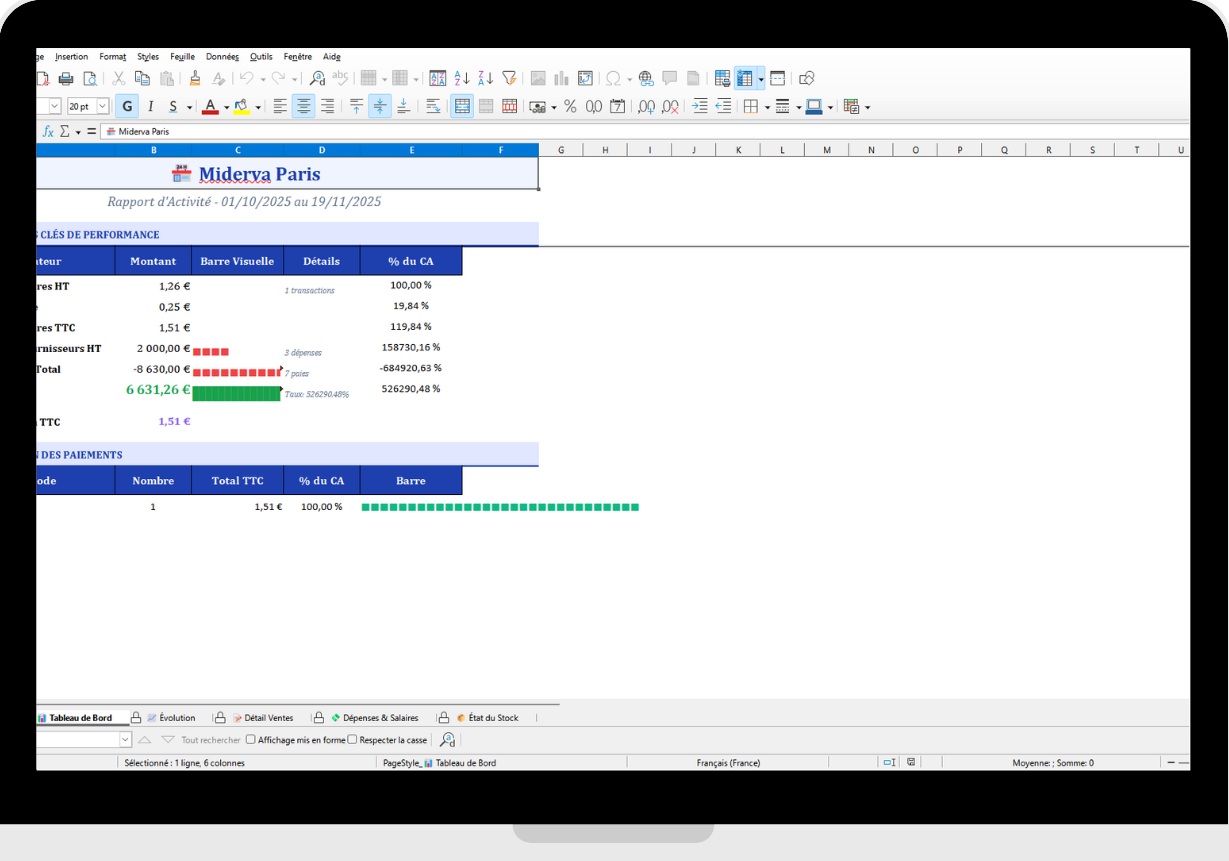Click the highlighting color yellow swatch

[241, 106]
